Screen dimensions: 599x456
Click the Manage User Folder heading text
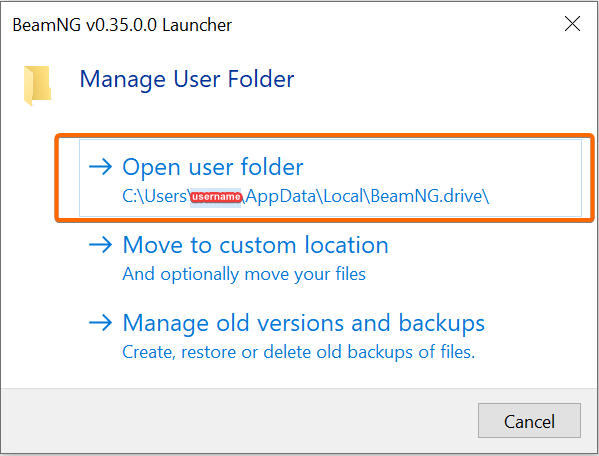point(187,79)
